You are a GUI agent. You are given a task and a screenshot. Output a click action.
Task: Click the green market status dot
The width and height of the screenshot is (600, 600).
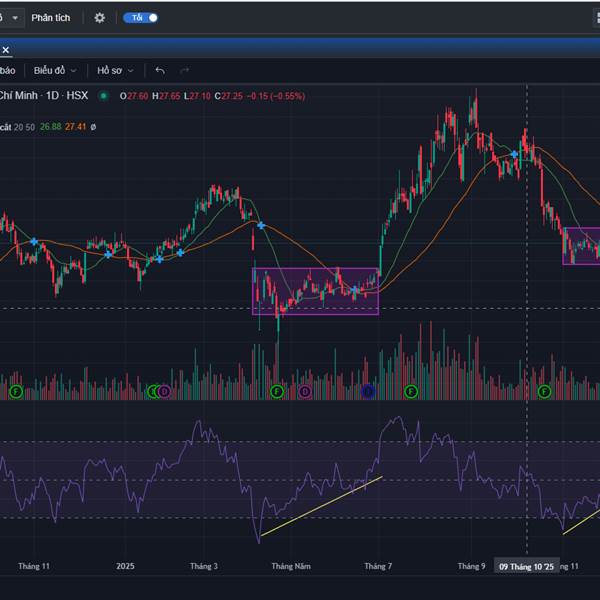point(110,96)
